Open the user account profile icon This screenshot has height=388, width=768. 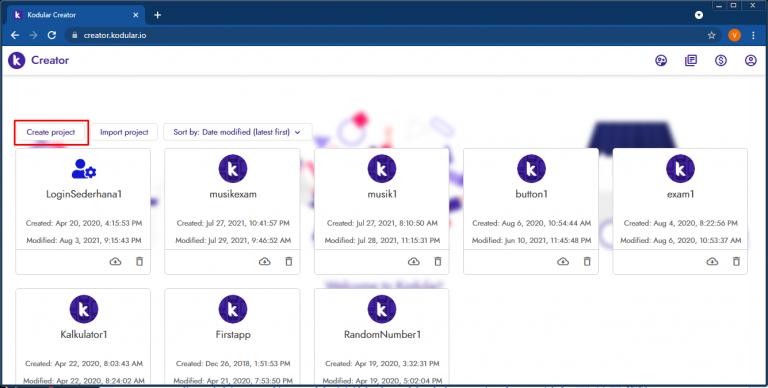(750, 61)
